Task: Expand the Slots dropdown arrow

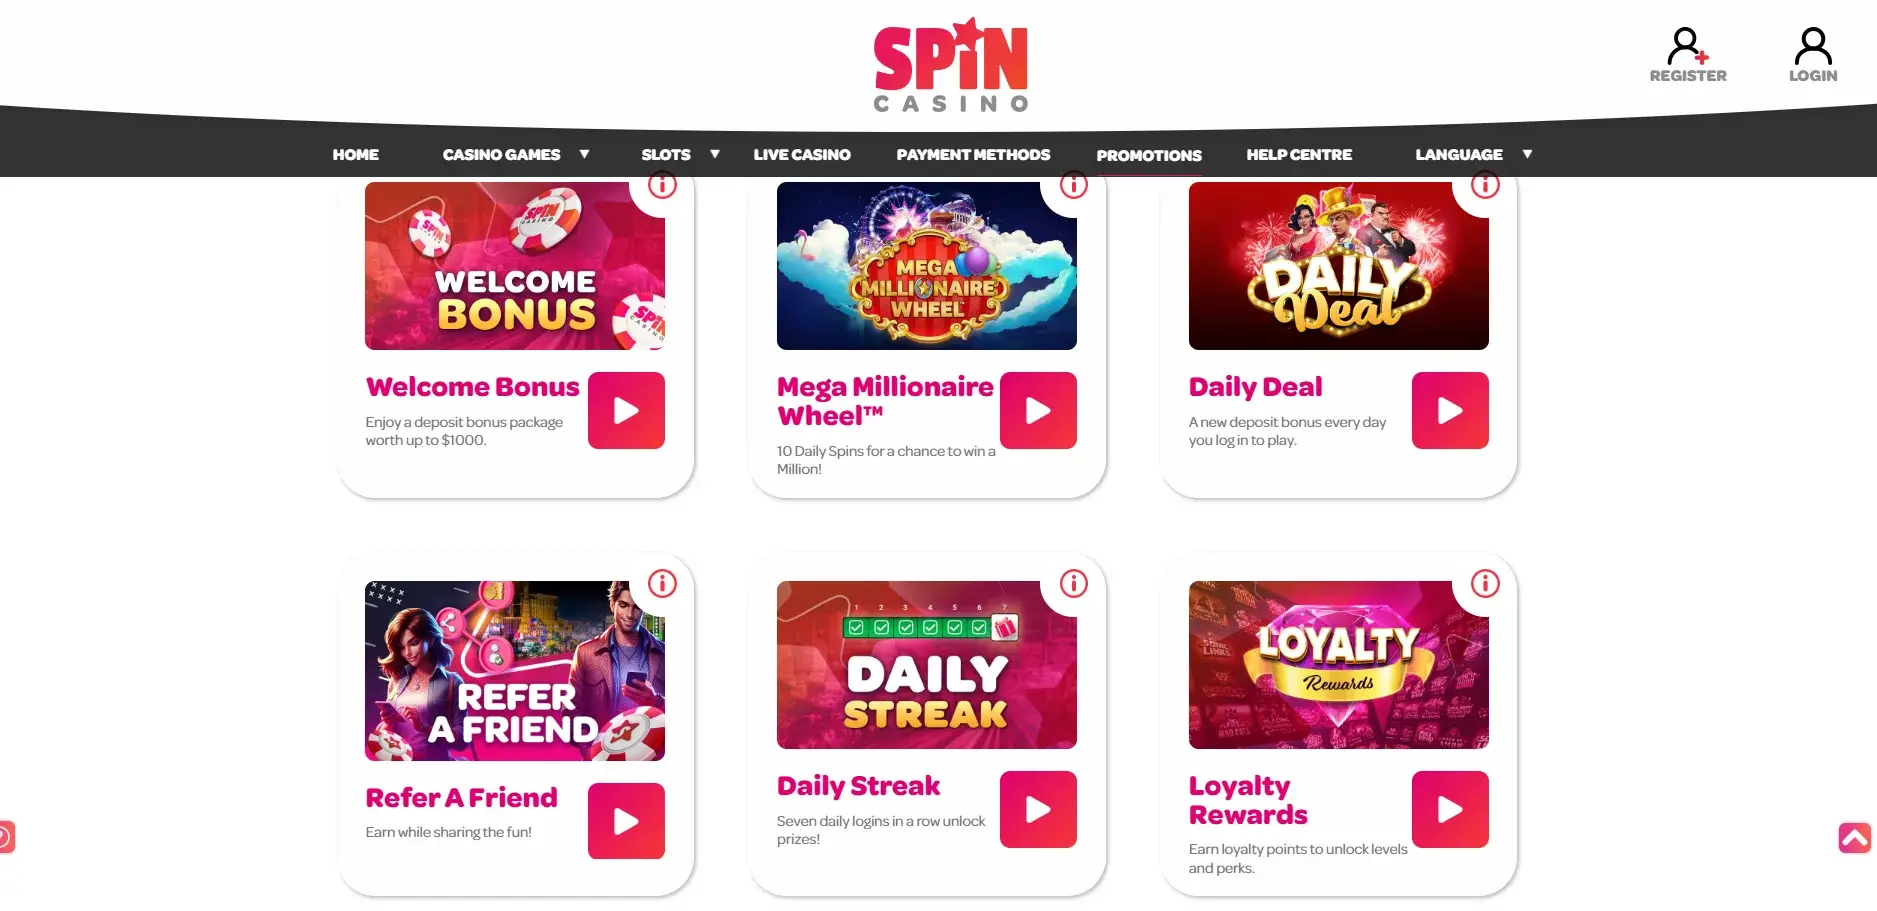Action: 714,154
